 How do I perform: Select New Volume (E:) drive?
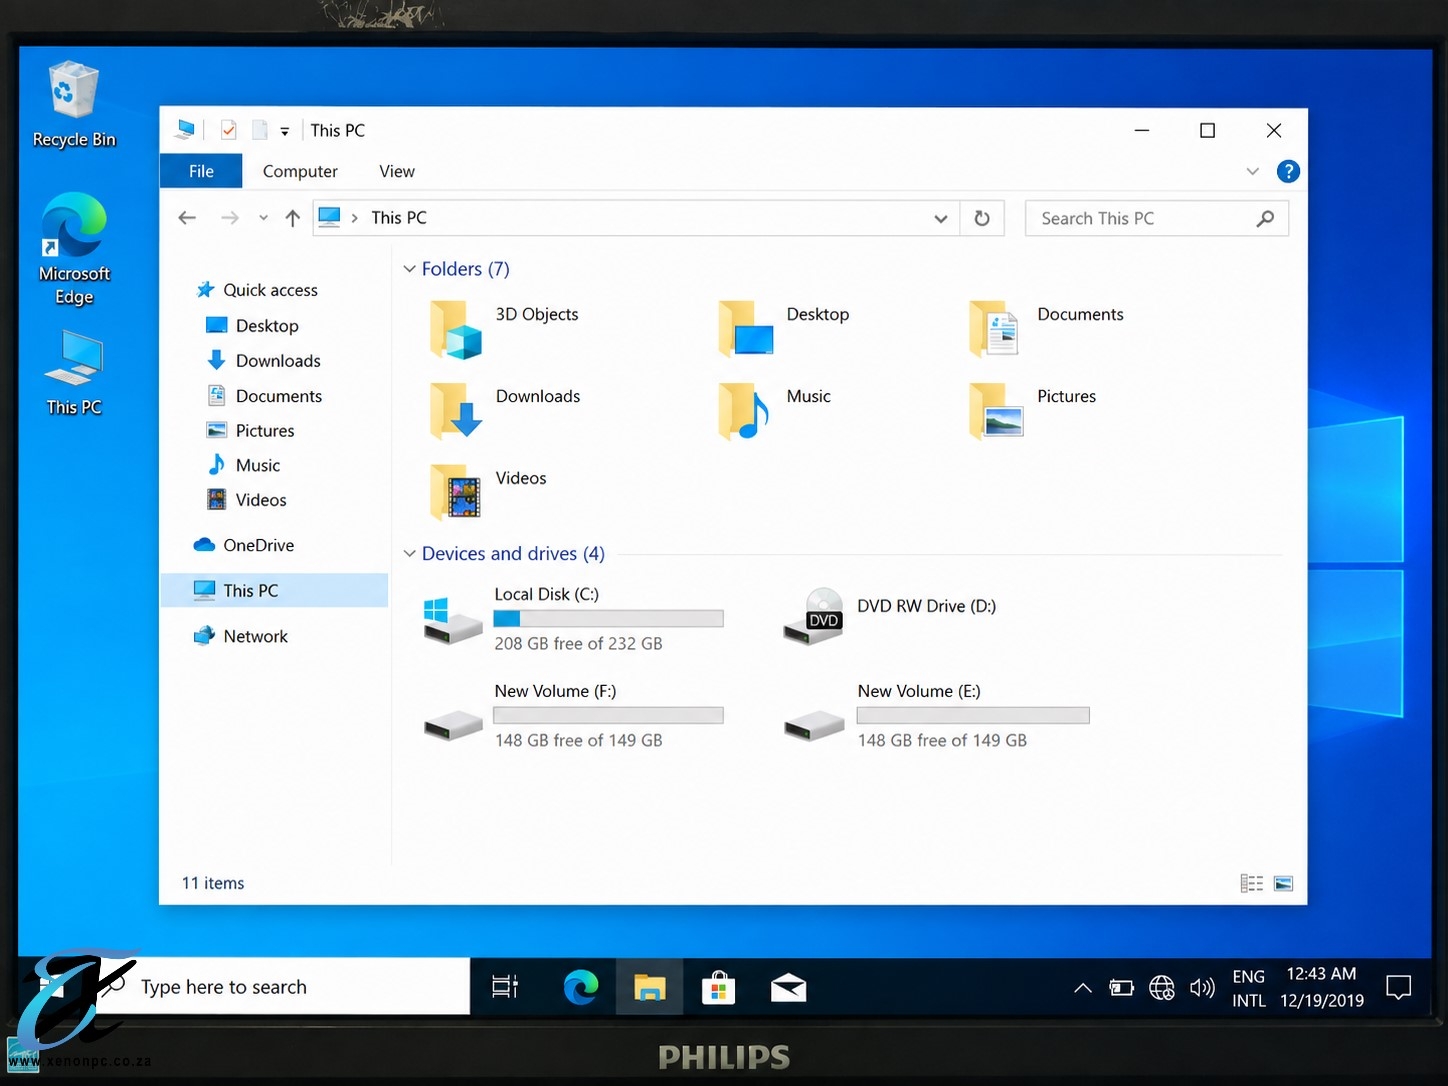pos(936,716)
